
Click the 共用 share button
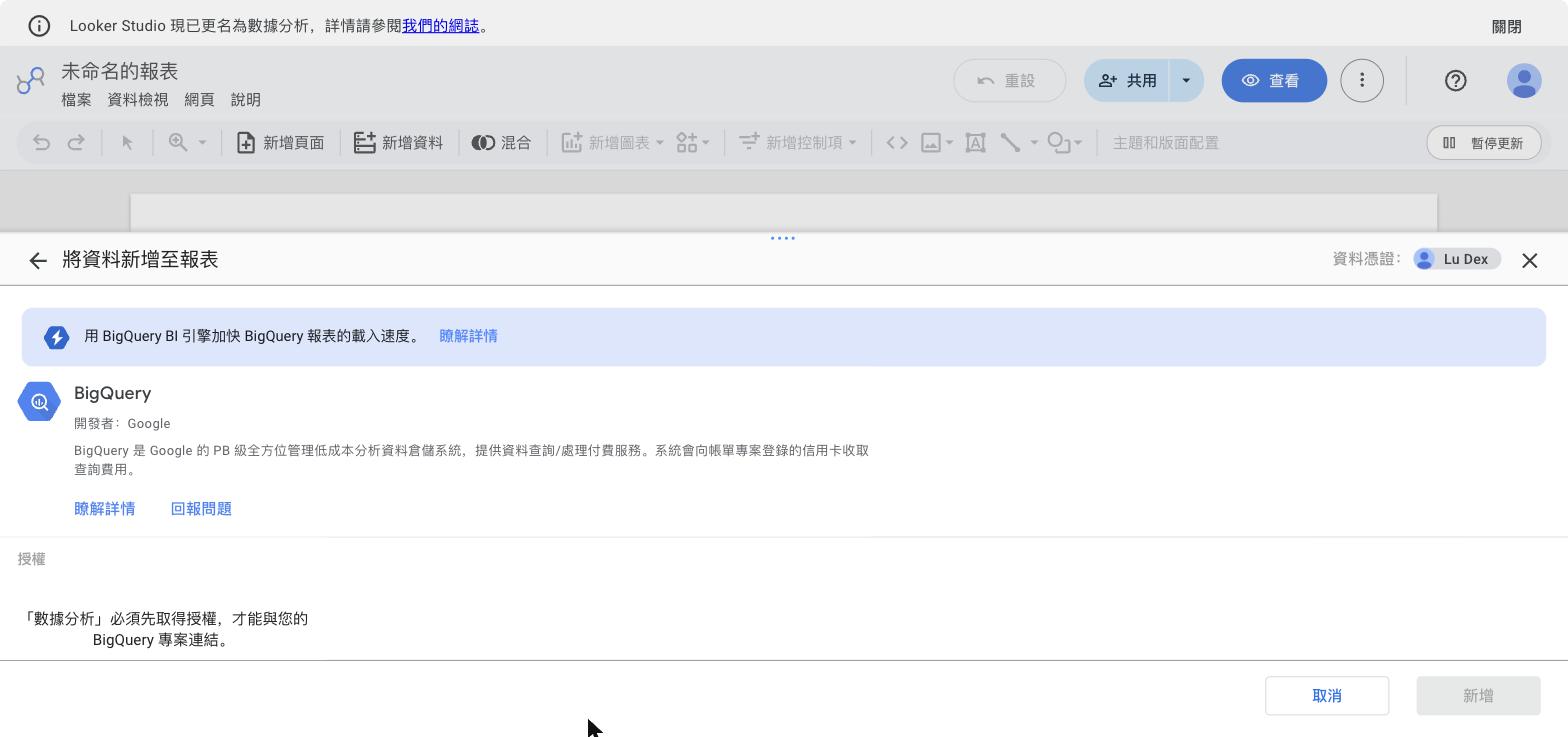pos(1127,81)
